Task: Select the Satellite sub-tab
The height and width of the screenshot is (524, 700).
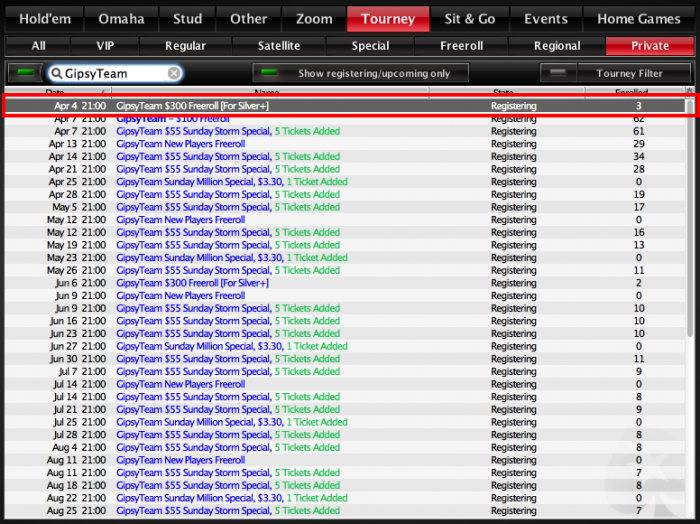Action: (x=279, y=46)
